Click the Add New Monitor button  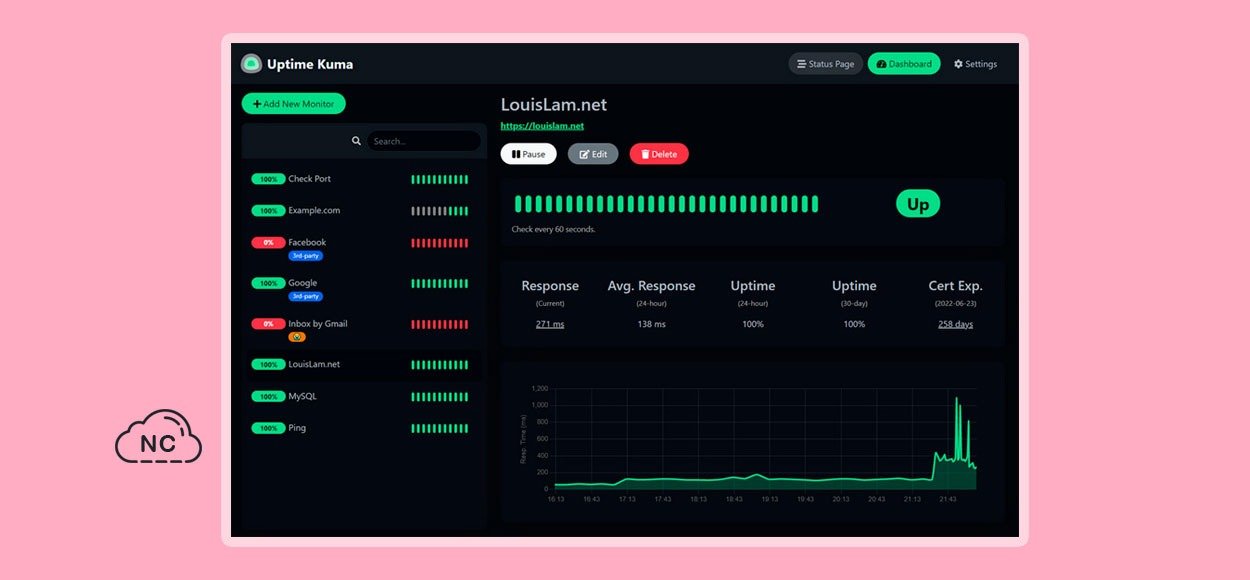[293, 103]
